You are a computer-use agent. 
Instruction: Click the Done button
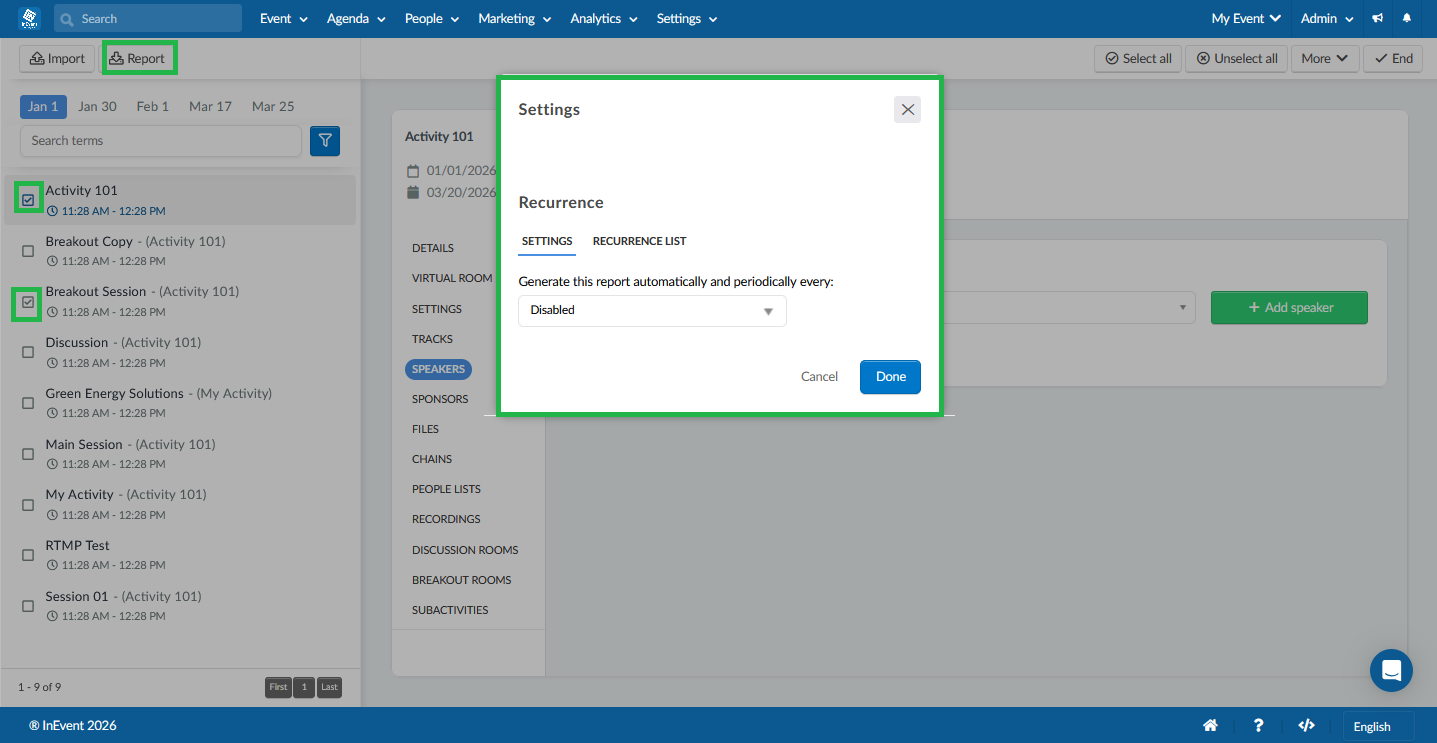coord(890,377)
